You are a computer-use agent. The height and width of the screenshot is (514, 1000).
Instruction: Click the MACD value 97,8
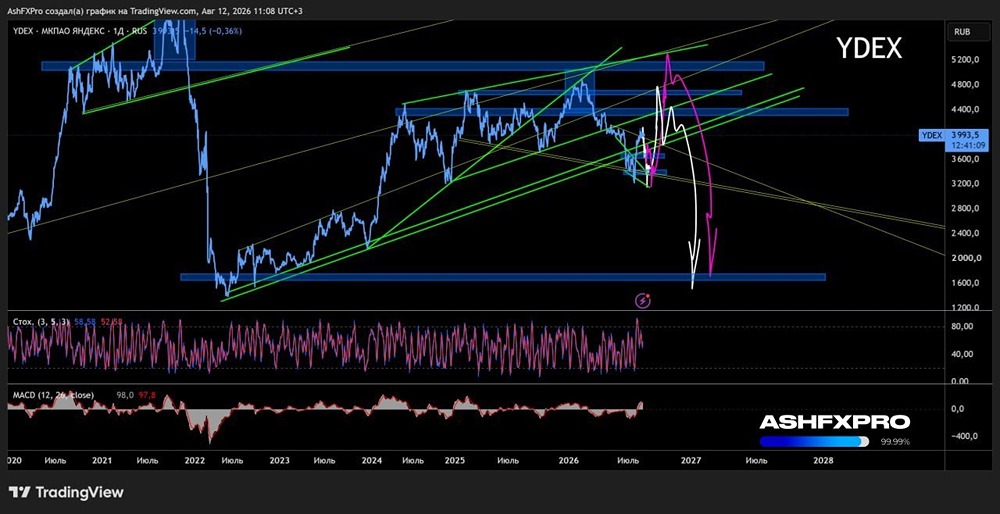pos(147,395)
